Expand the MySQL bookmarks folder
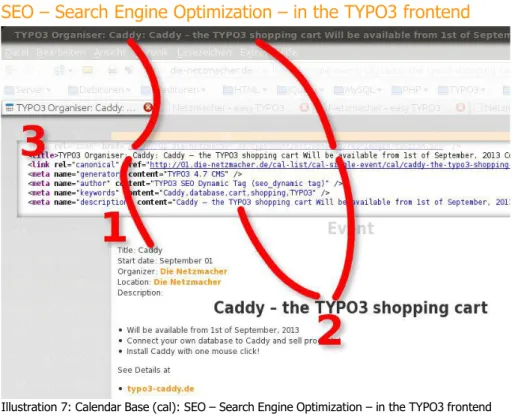Image resolution: width=512 pixels, height=417 pixels. [x=358, y=90]
